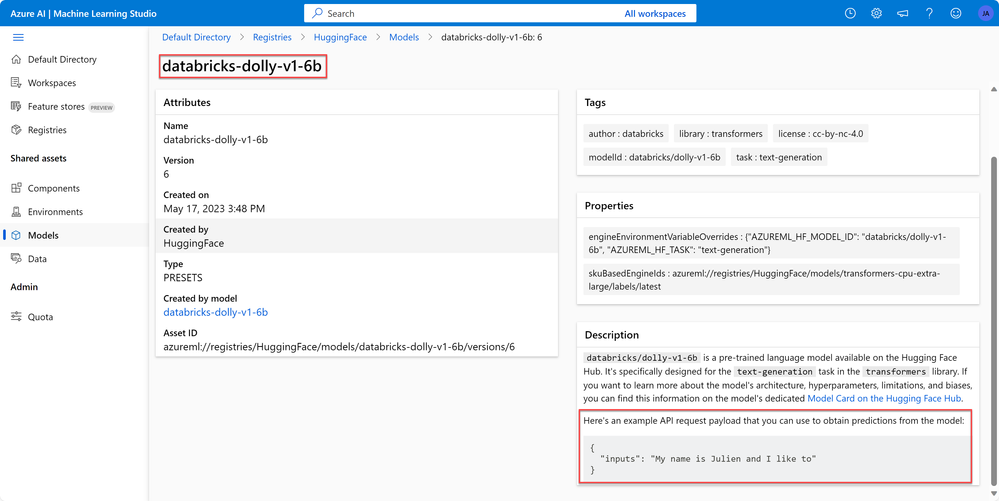Click the Models cube icon
Viewport: 999px width, 501px height.
click(17, 235)
